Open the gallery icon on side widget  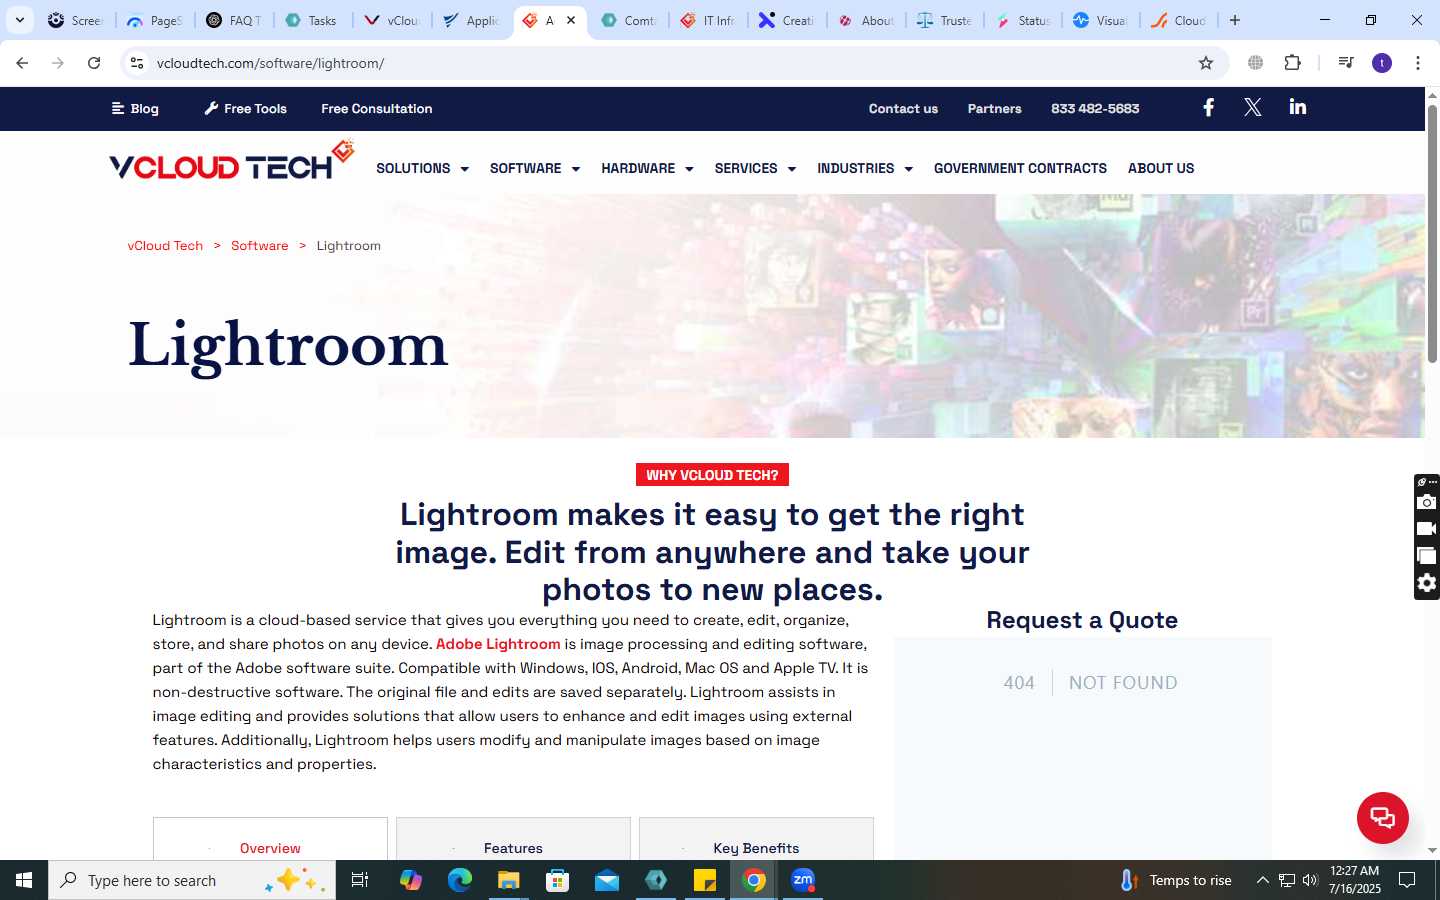tap(1427, 556)
